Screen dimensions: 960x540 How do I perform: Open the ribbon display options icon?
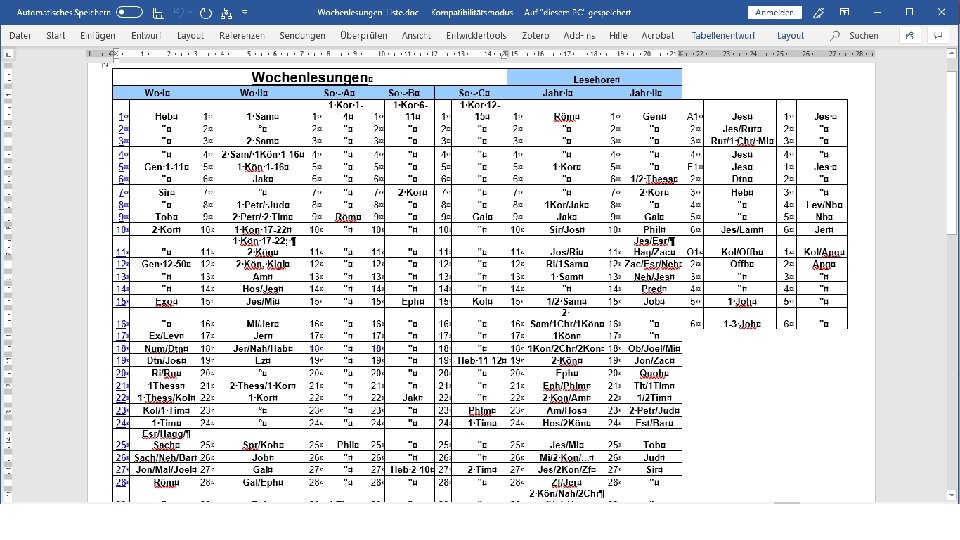click(x=844, y=12)
